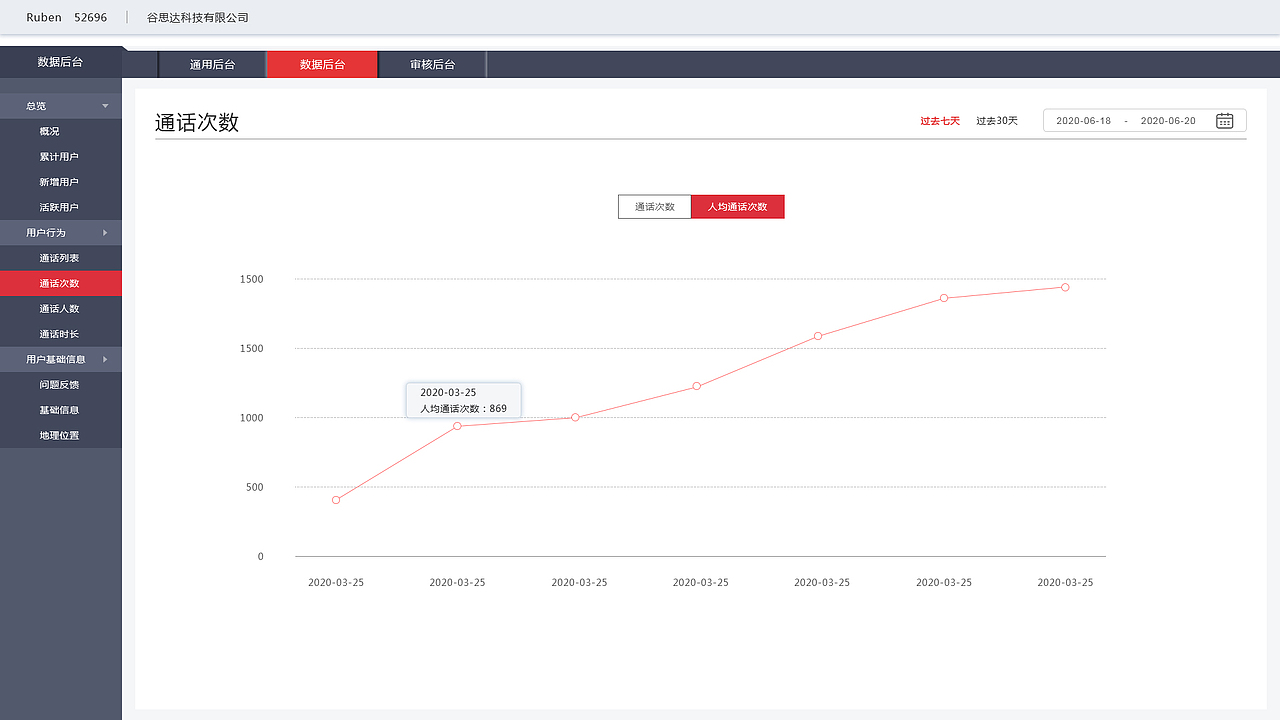
Task: Click the sixth chart data point
Action: point(944,298)
